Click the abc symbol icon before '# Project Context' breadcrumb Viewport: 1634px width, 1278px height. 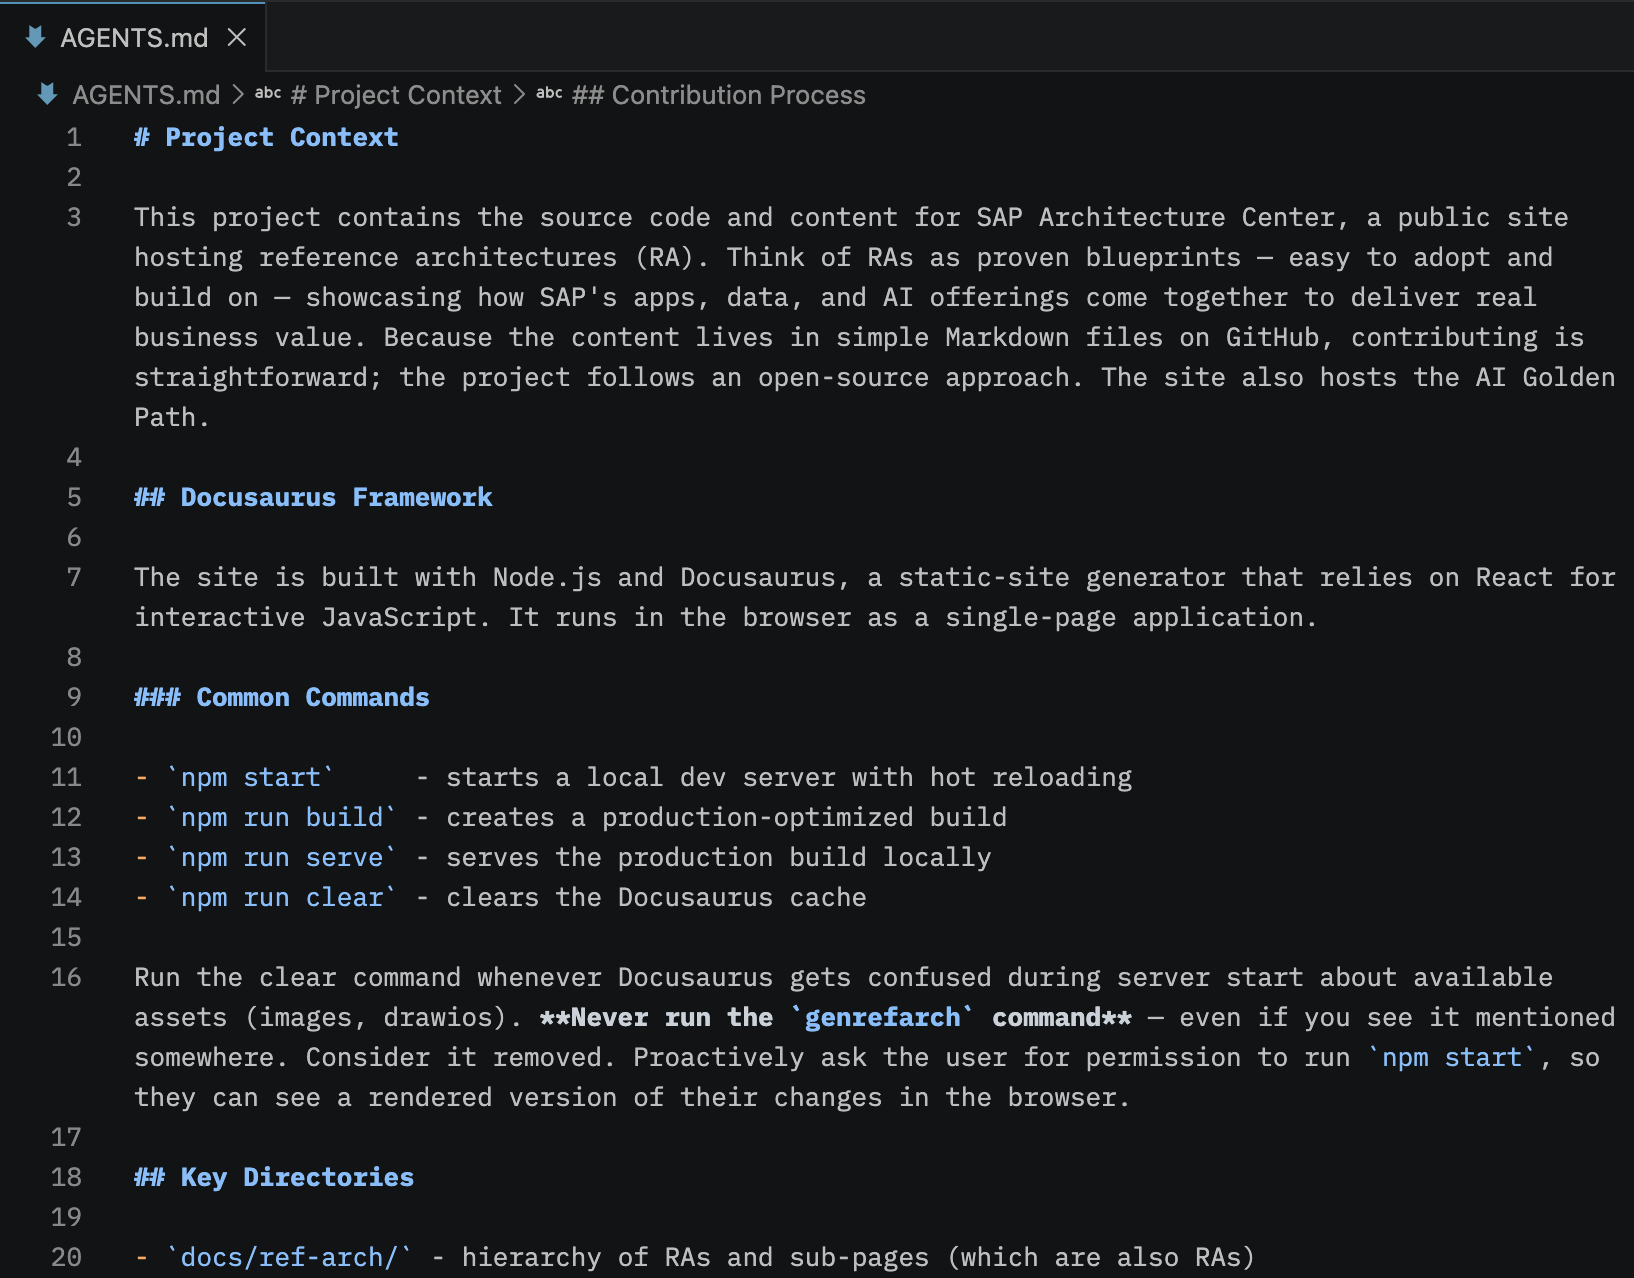(268, 94)
